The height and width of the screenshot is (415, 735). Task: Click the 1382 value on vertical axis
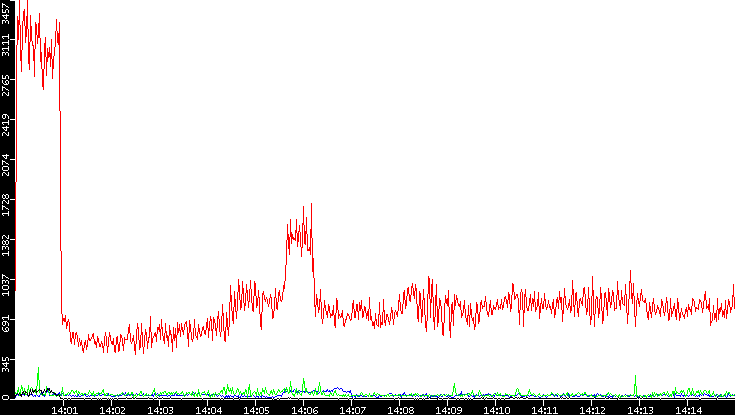[x=6, y=244]
